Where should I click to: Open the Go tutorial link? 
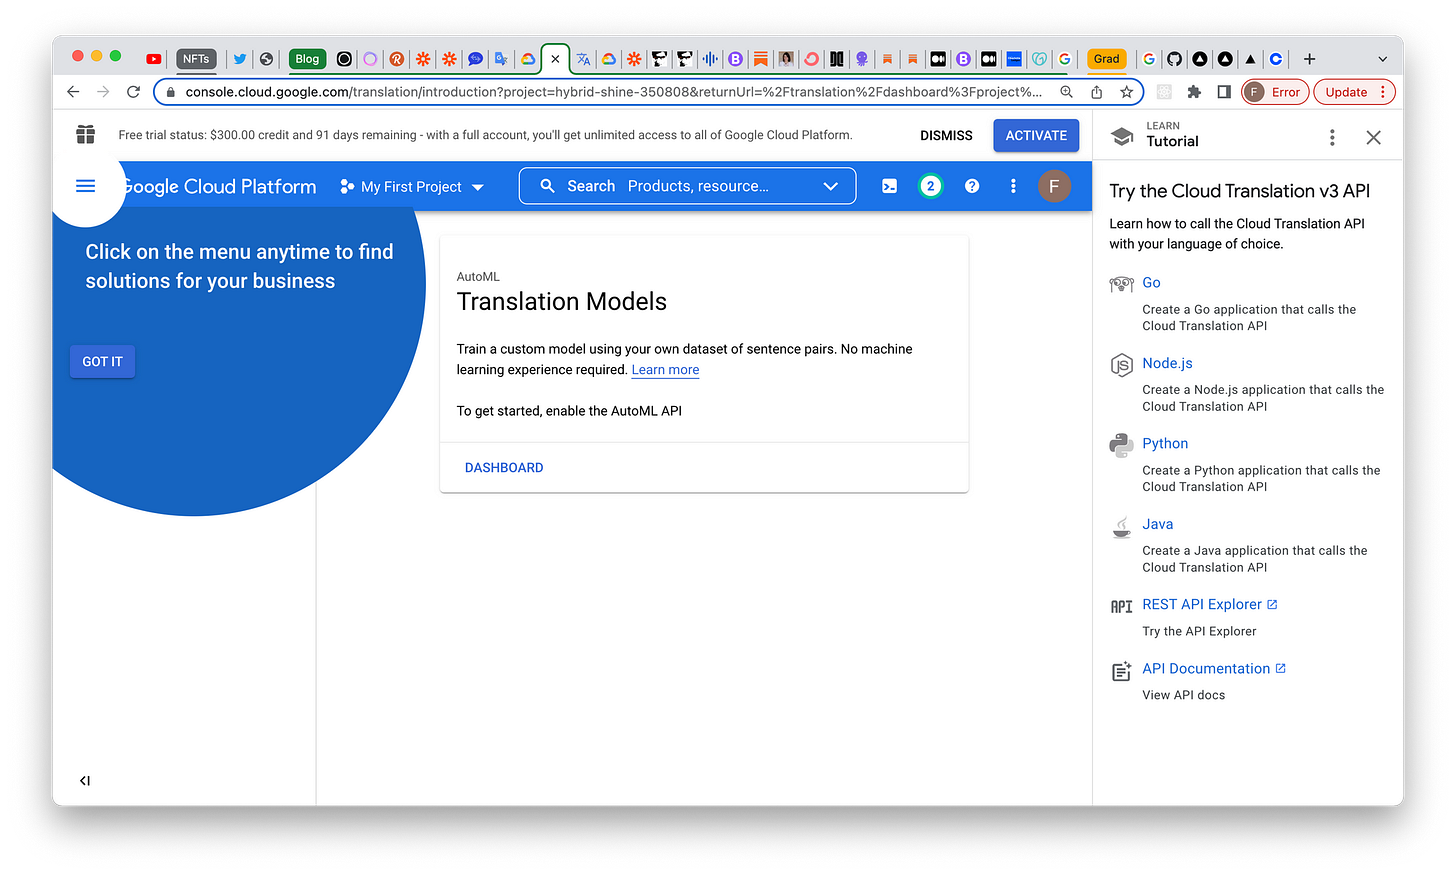(1151, 283)
